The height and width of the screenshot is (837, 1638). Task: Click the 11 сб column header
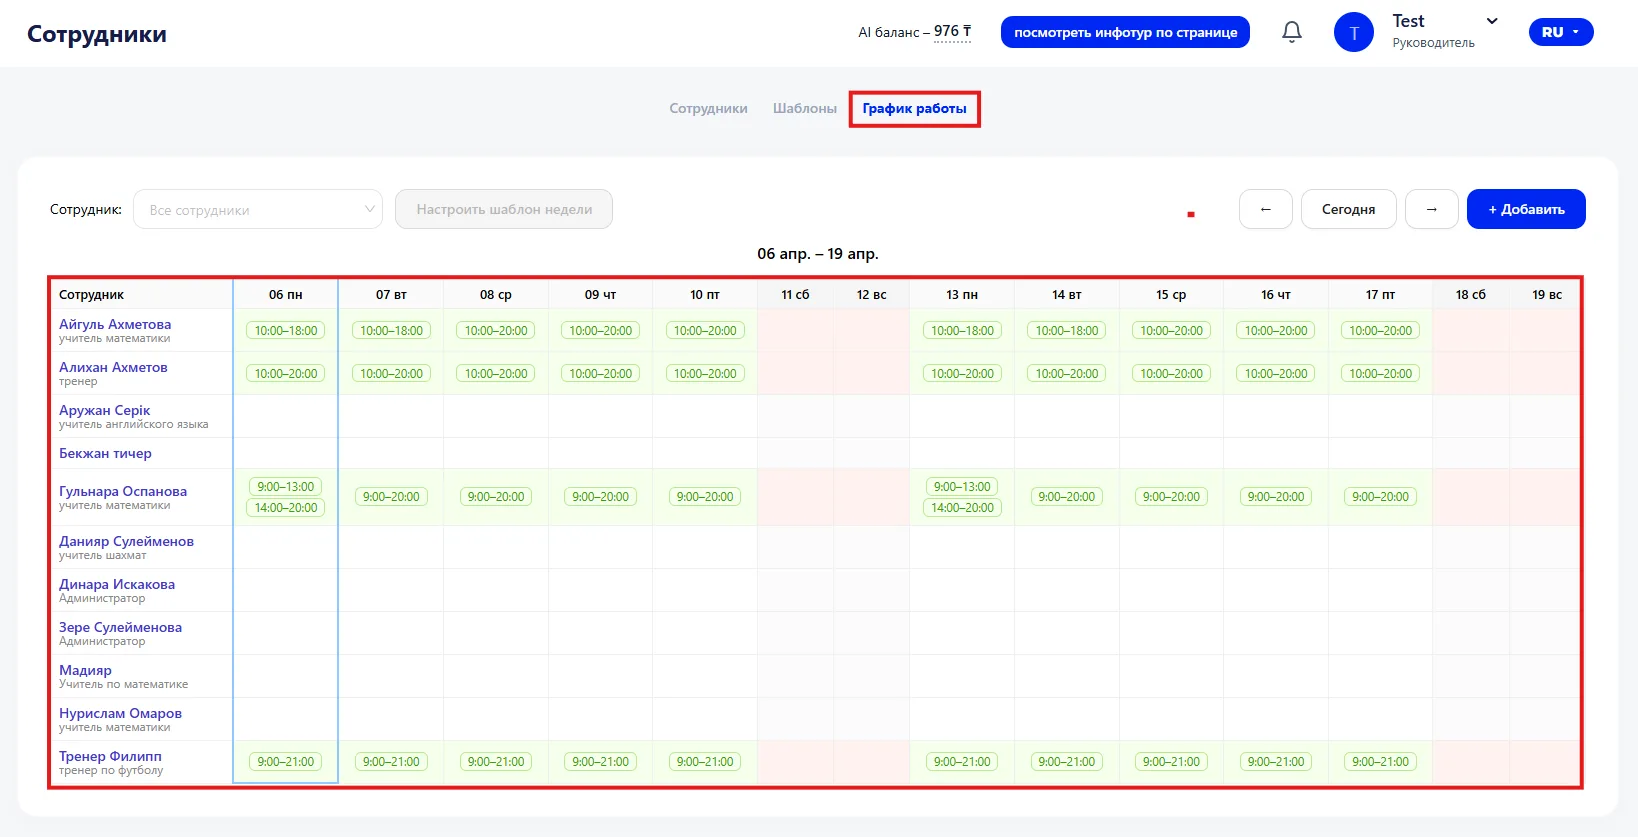tap(795, 294)
